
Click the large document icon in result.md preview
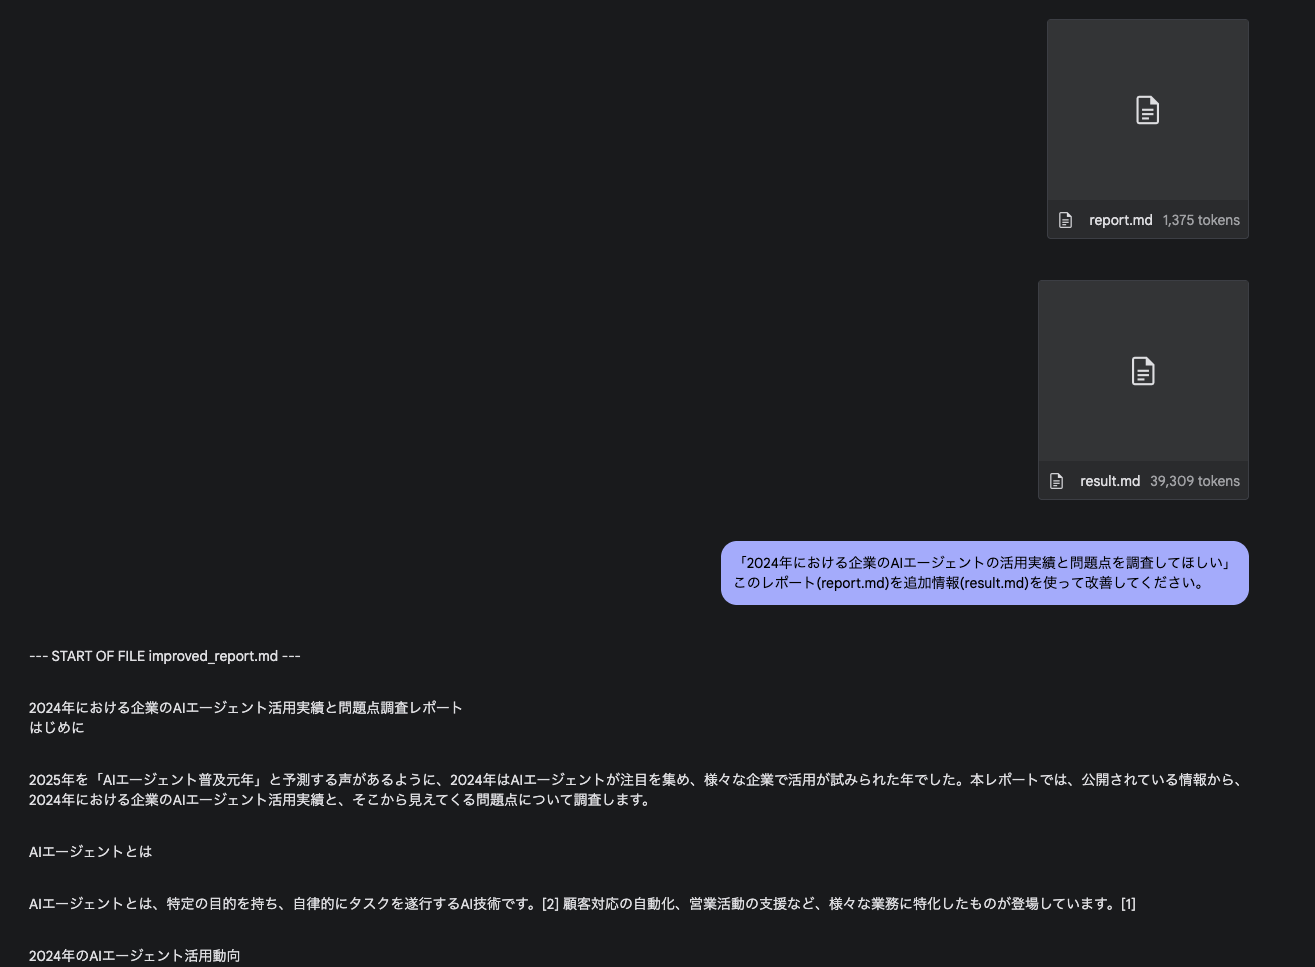pyautogui.click(x=1143, y=370)
